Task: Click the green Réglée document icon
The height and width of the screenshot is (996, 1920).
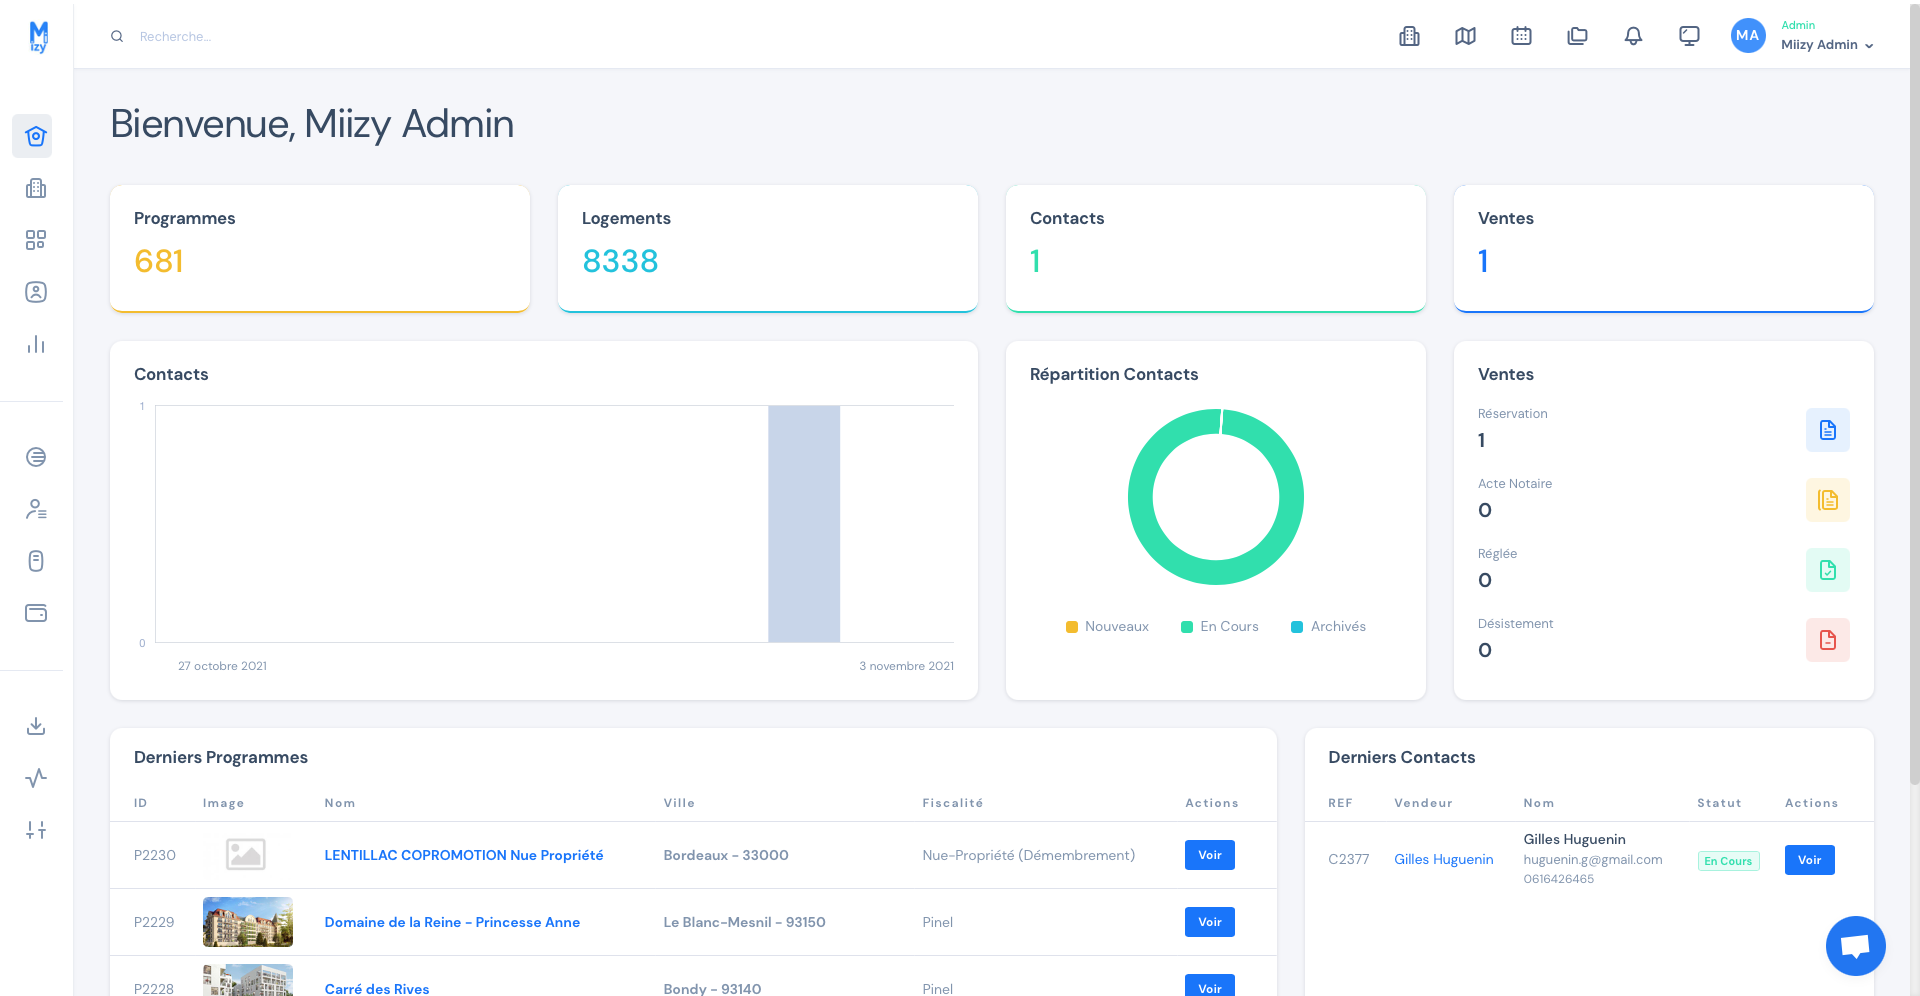Action: tap(1827, 570)
